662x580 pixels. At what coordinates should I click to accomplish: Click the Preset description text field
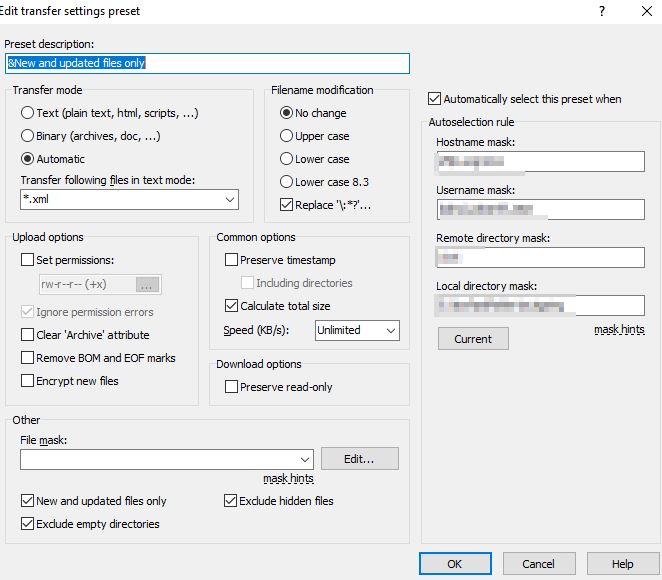(207, 63)
